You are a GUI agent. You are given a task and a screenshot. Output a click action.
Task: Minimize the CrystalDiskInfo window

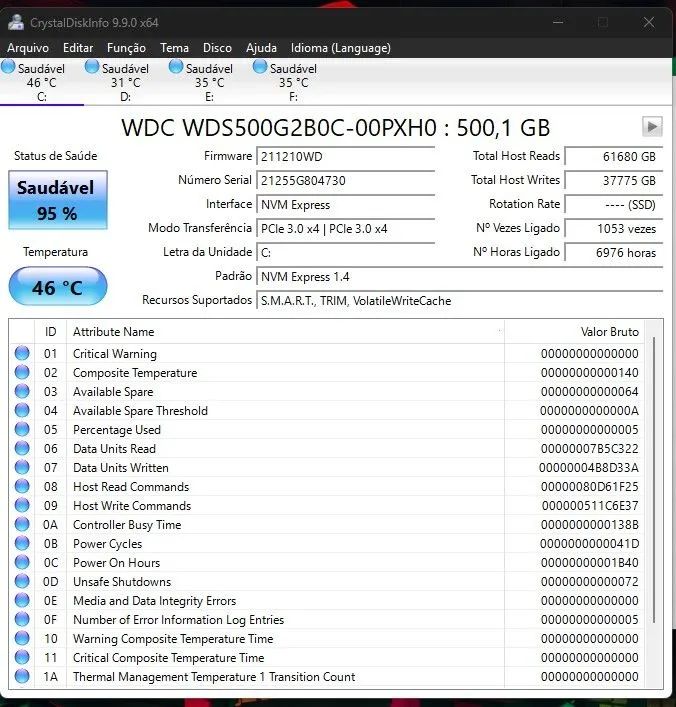point(558,22)
